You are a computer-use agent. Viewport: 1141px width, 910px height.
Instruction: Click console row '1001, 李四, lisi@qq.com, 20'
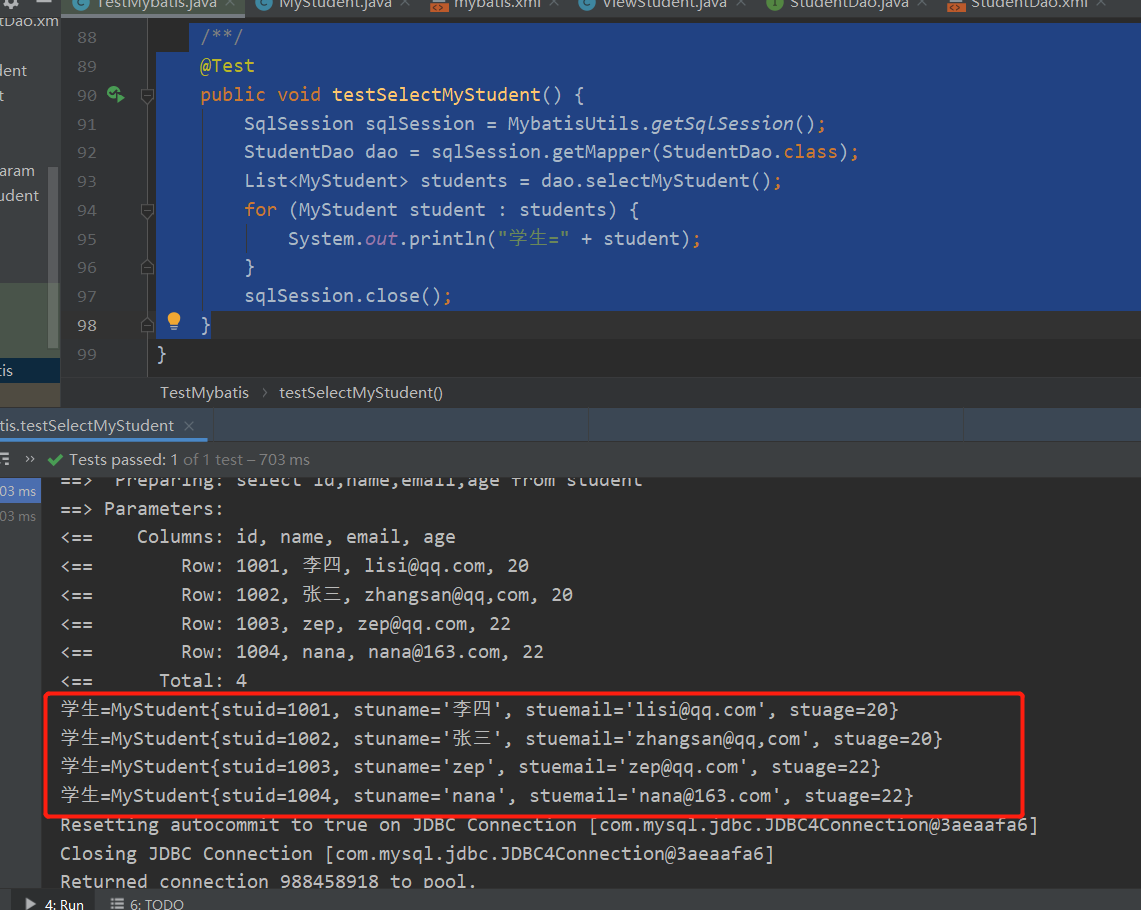coord(382,566)
